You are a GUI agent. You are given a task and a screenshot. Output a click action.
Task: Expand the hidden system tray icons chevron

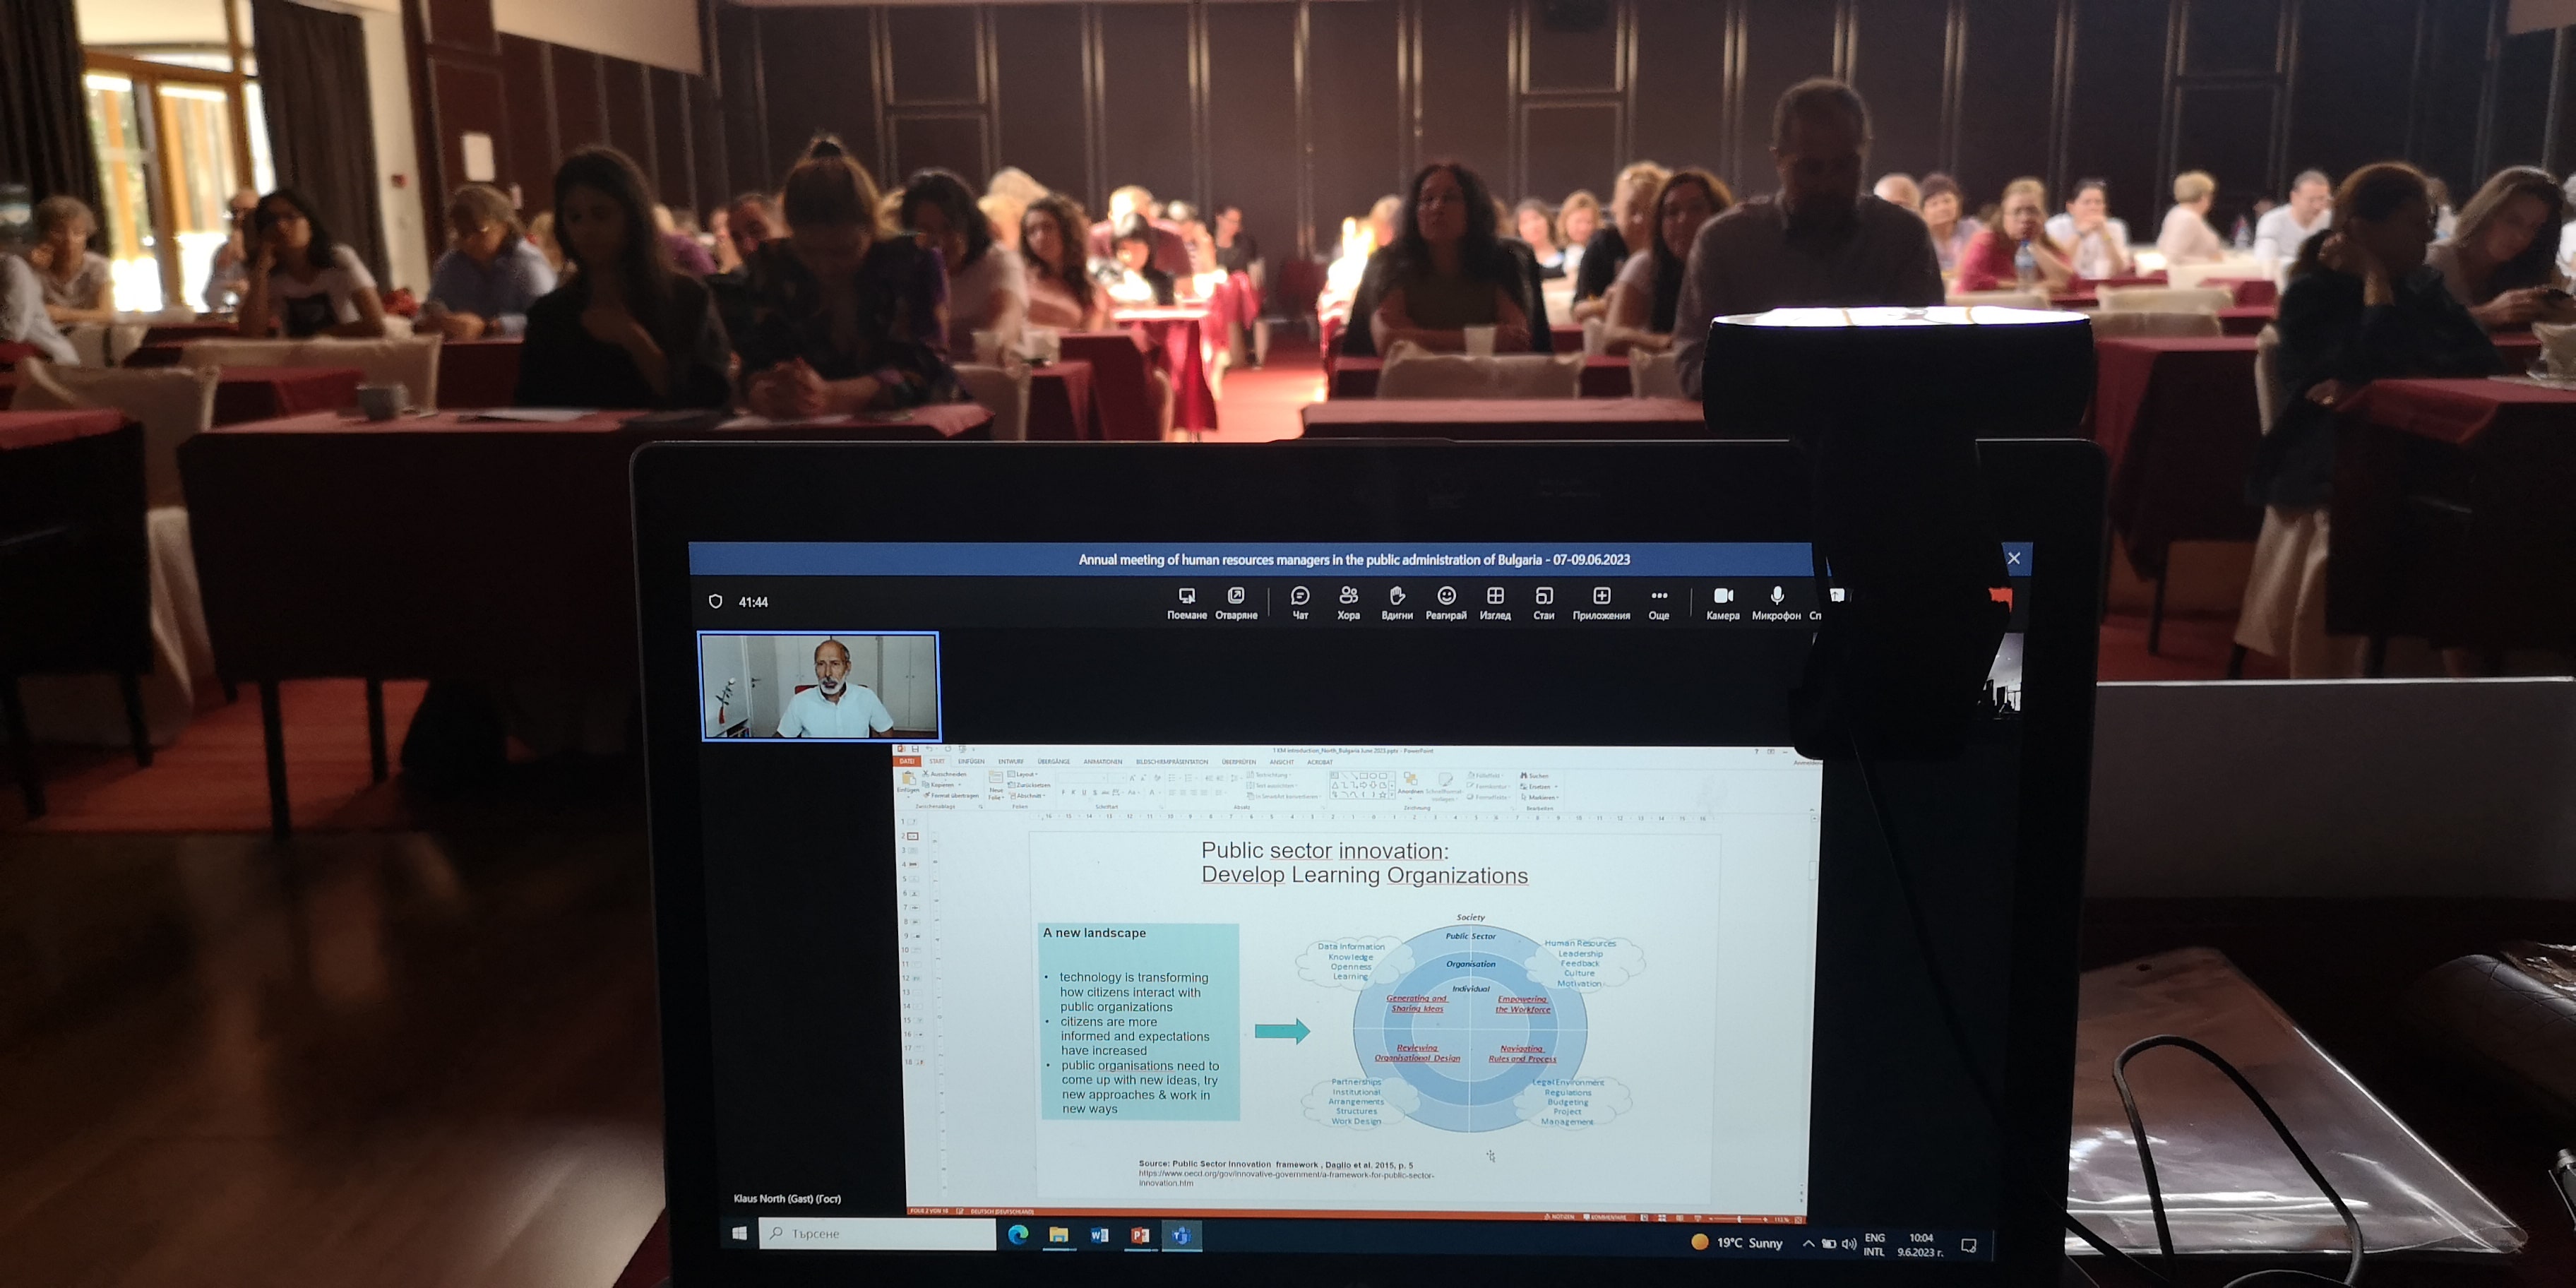1808,1243
